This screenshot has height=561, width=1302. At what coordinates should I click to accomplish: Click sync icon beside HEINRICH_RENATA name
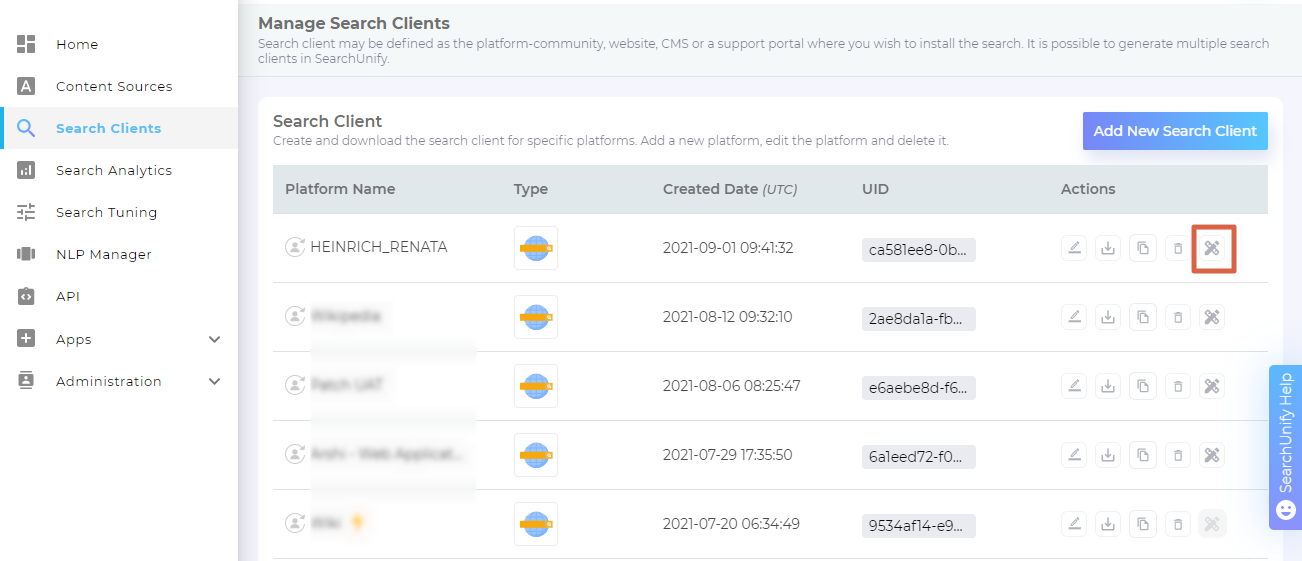(295, 247)
